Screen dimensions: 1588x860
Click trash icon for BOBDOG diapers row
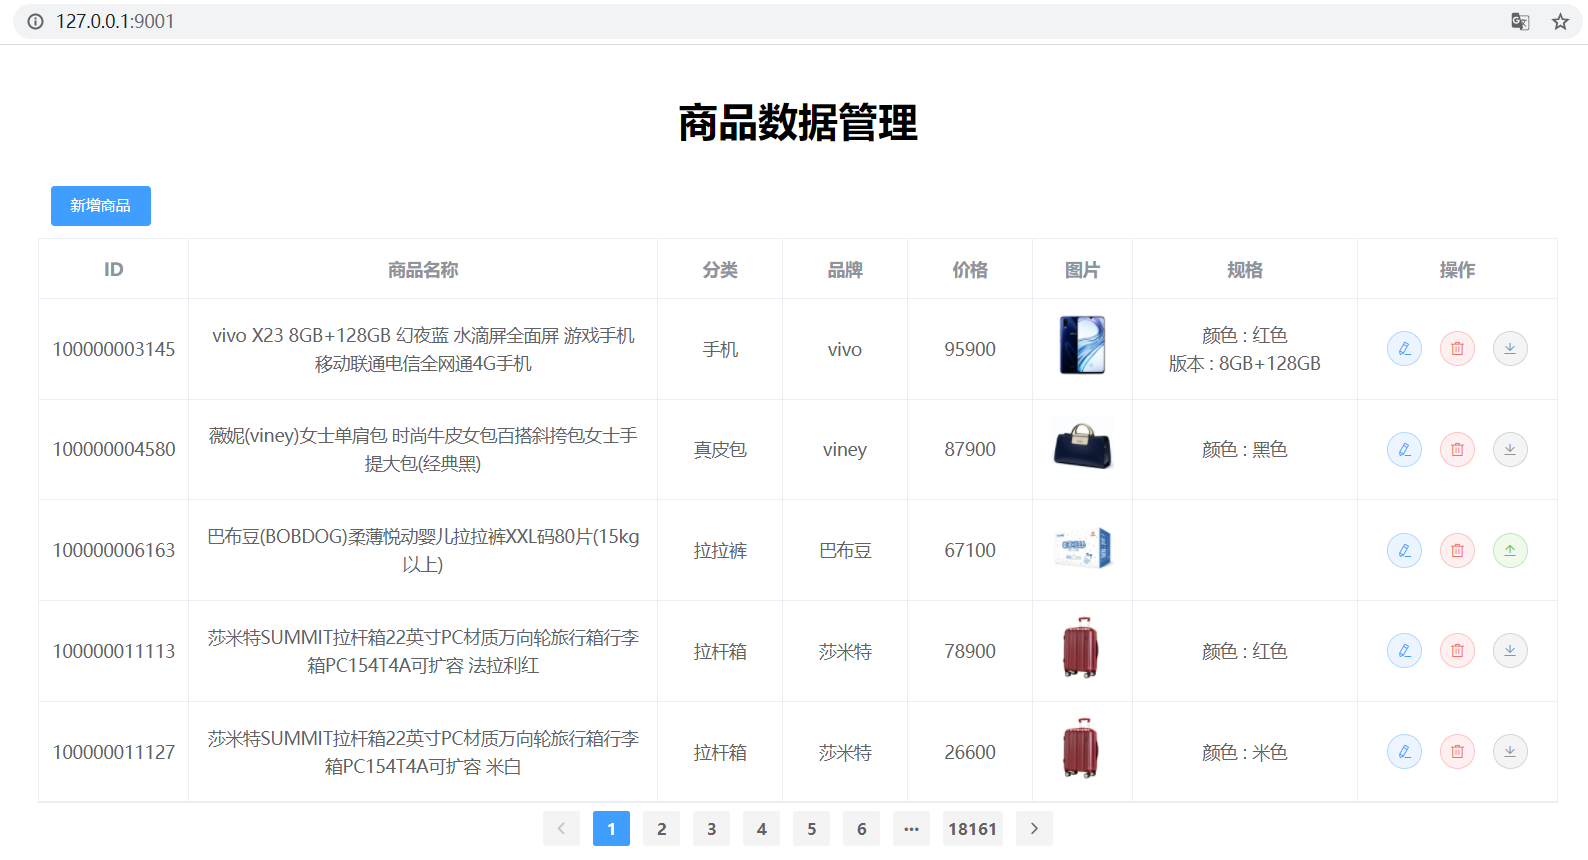[1457, 551]
